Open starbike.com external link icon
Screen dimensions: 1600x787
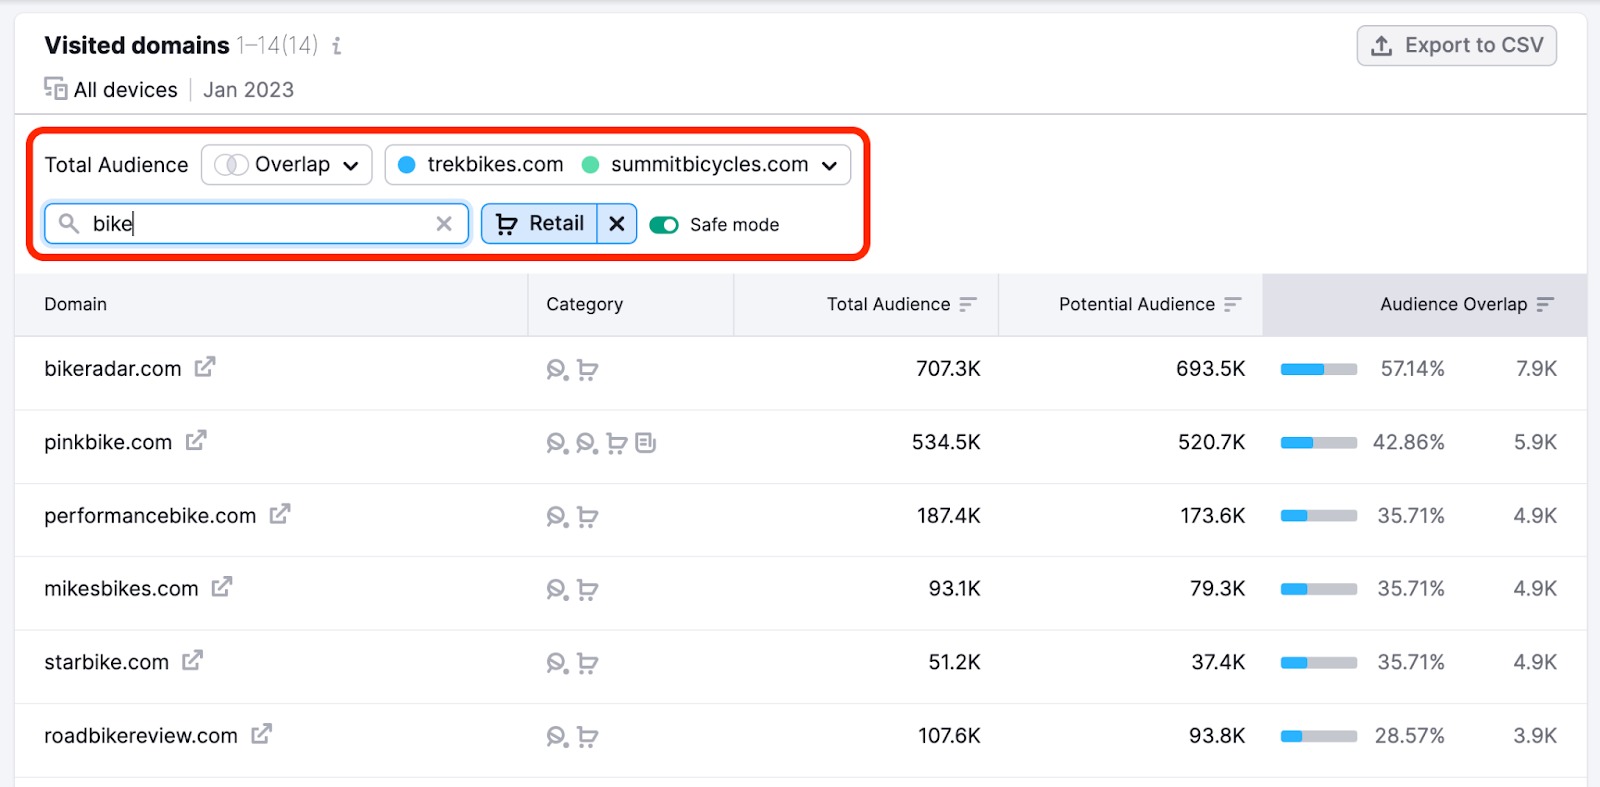tap(193, 660)
